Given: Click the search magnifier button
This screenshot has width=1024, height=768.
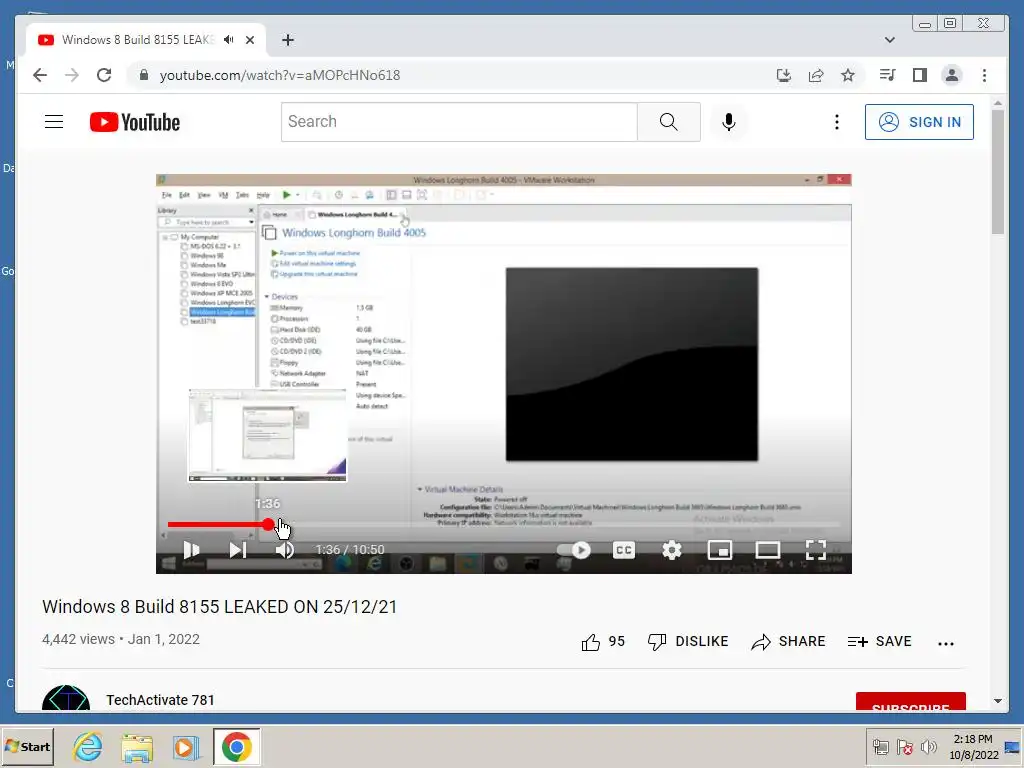Looking at the screenshot, I should 668,122.
